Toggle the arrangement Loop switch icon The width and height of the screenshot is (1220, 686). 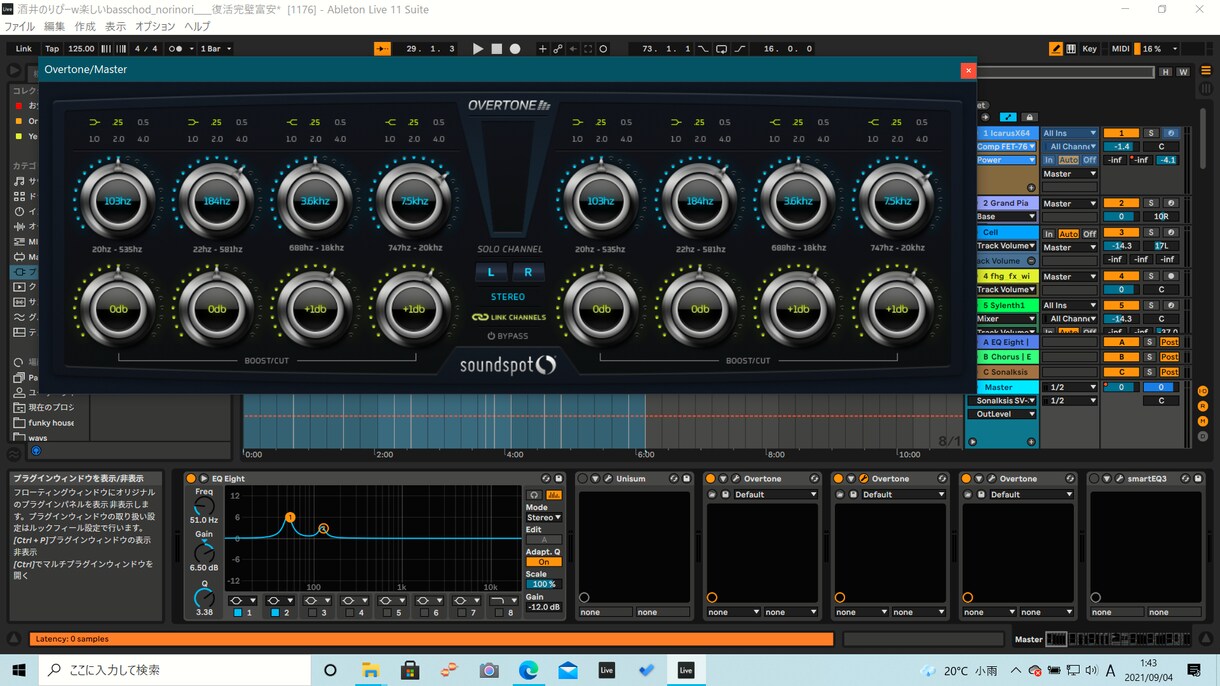pyautogui.click(x=721, y=49)
